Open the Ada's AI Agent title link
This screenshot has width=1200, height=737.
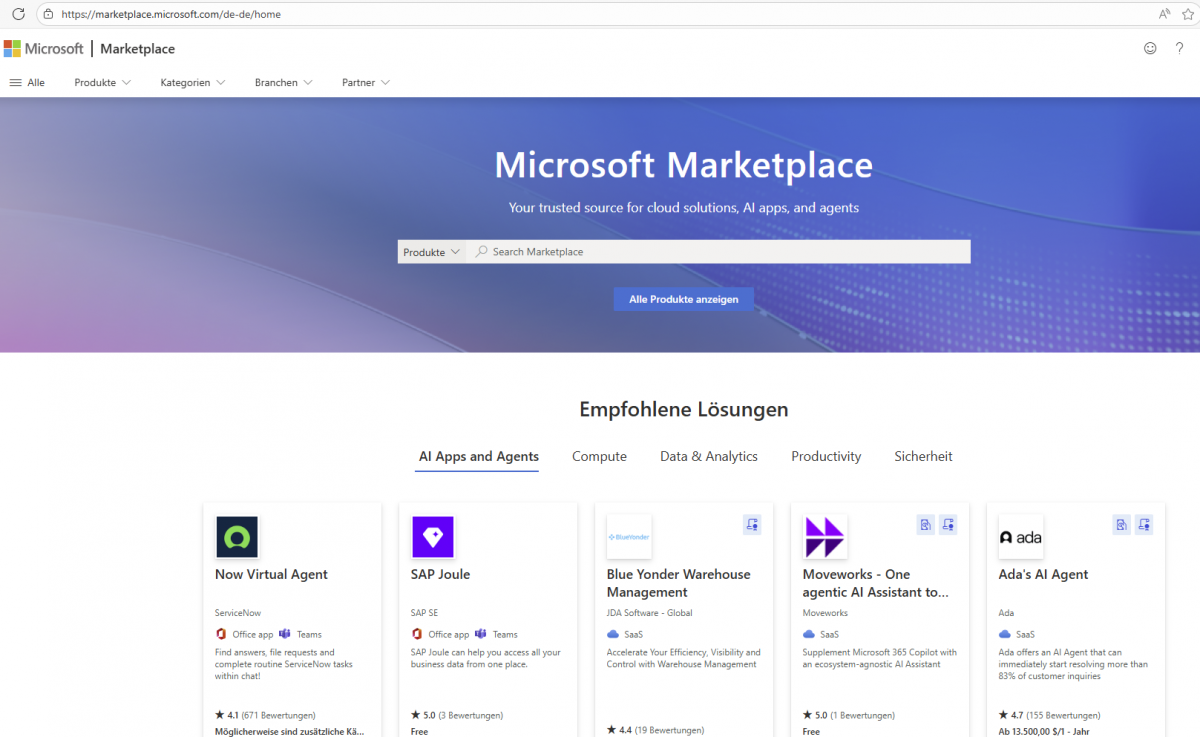tap(1043, 574)
